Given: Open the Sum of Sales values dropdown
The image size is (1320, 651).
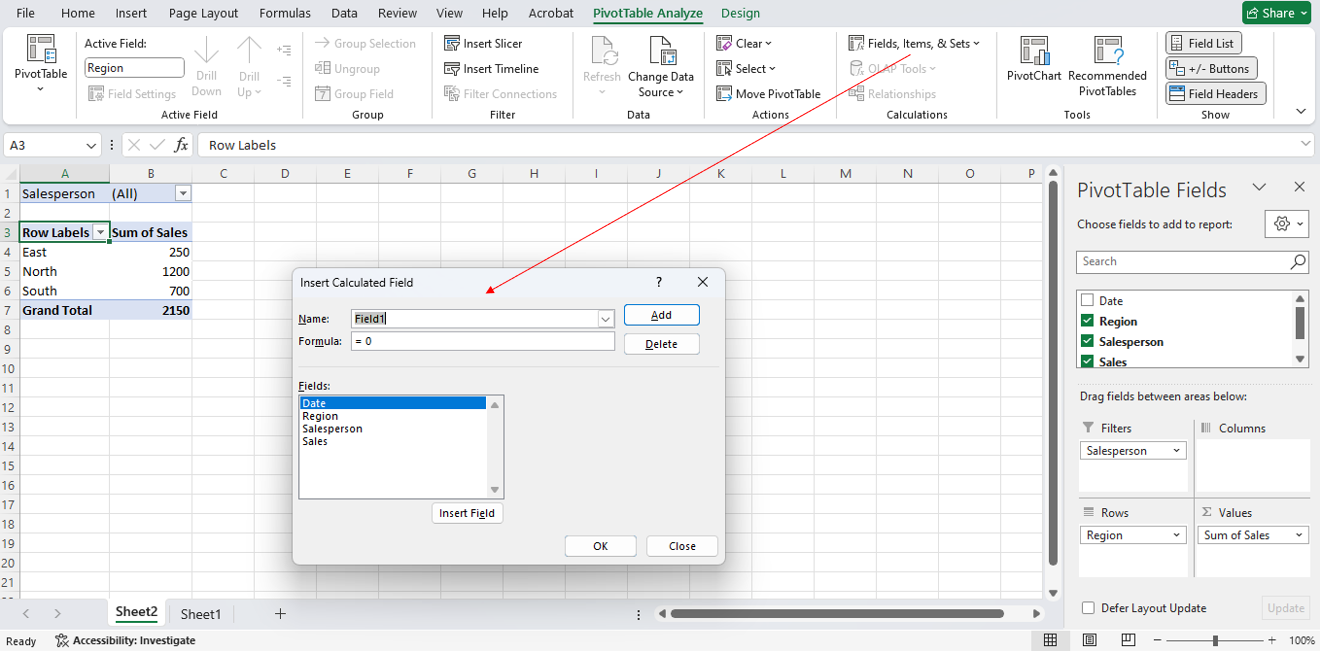Looking at the screenshot, I should tap(1298, 534).
